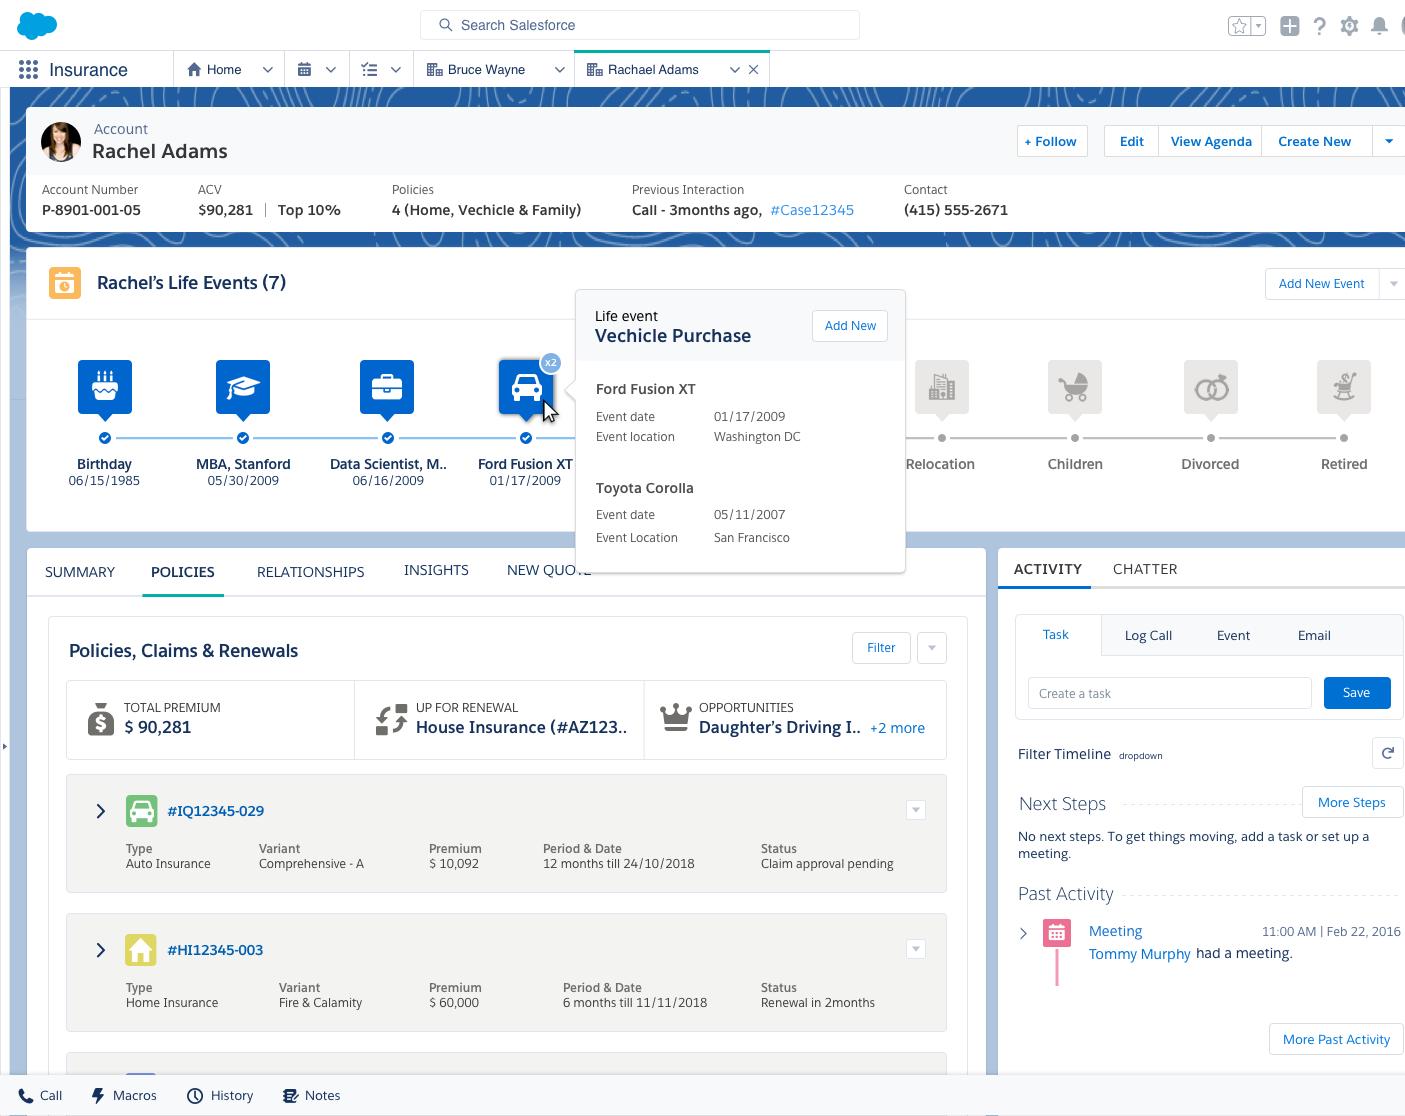
Task: Click the Total Premium money bag icon
Action: [101, 718]
